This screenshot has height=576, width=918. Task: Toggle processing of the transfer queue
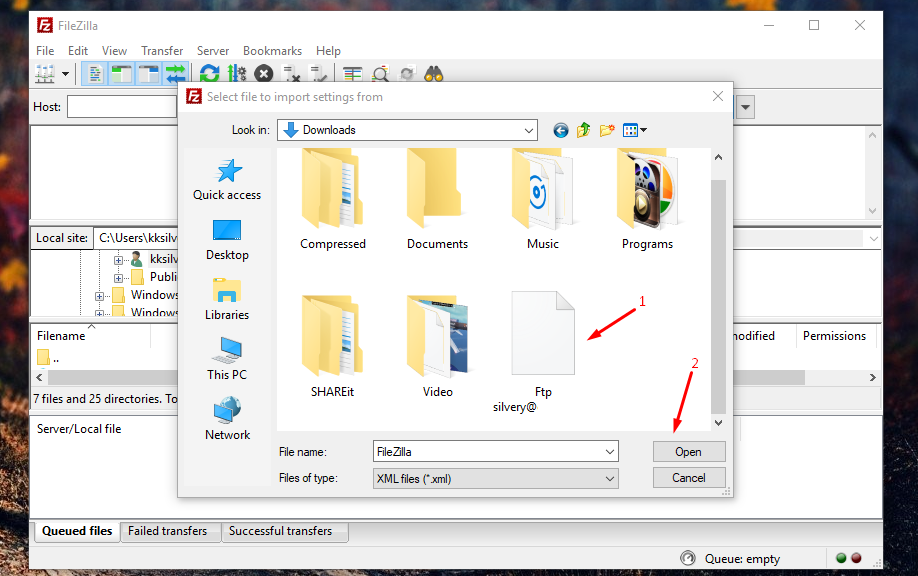[x=237, y=74]
